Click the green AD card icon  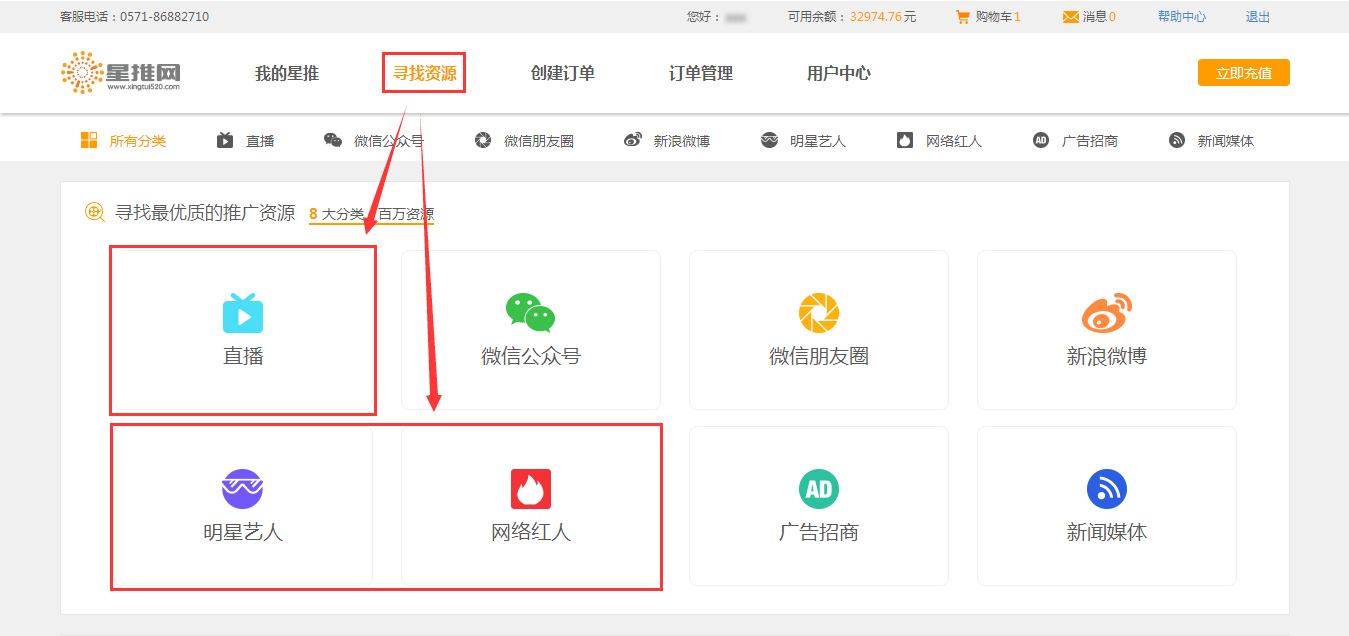coord(819,489)
